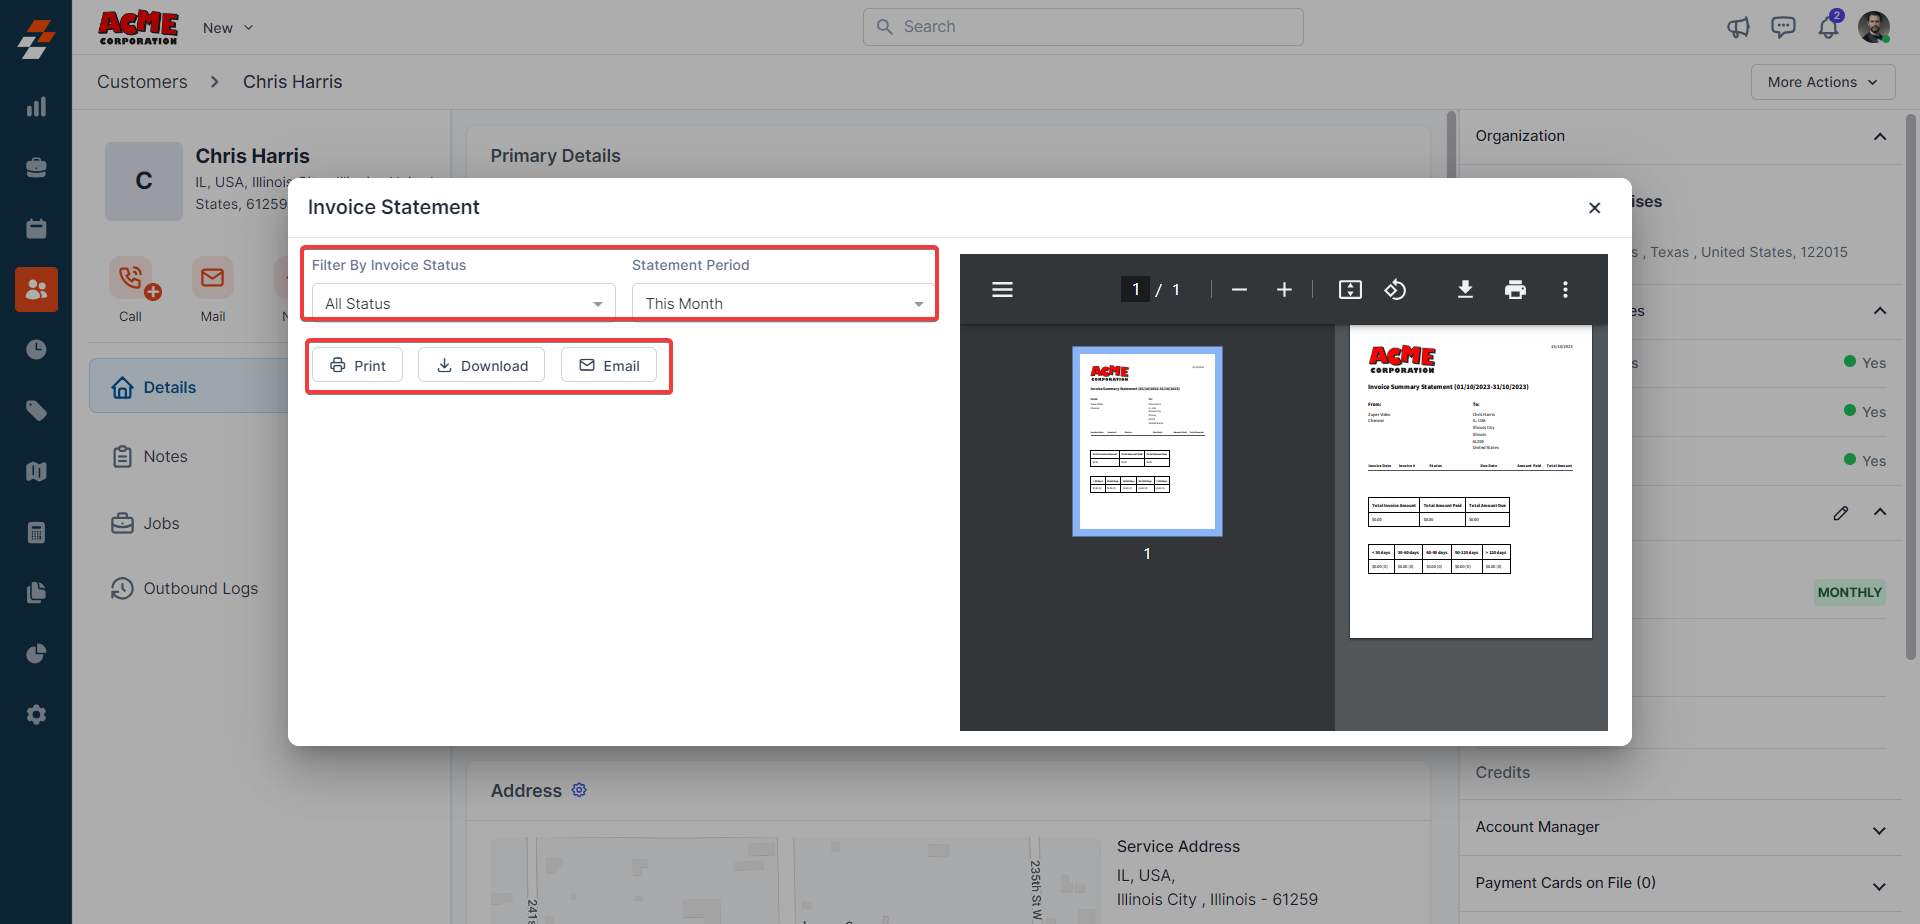Expand Payment Cards on File section
The width and height of the screenshot is (1920, 924).
[x=1880, y=886]
